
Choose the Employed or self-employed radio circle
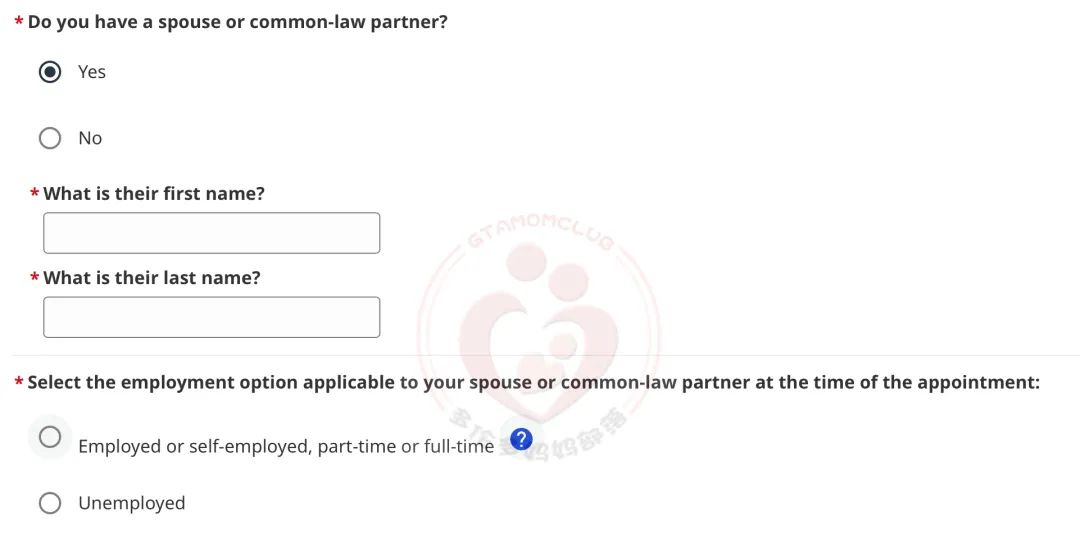(50, 437)
